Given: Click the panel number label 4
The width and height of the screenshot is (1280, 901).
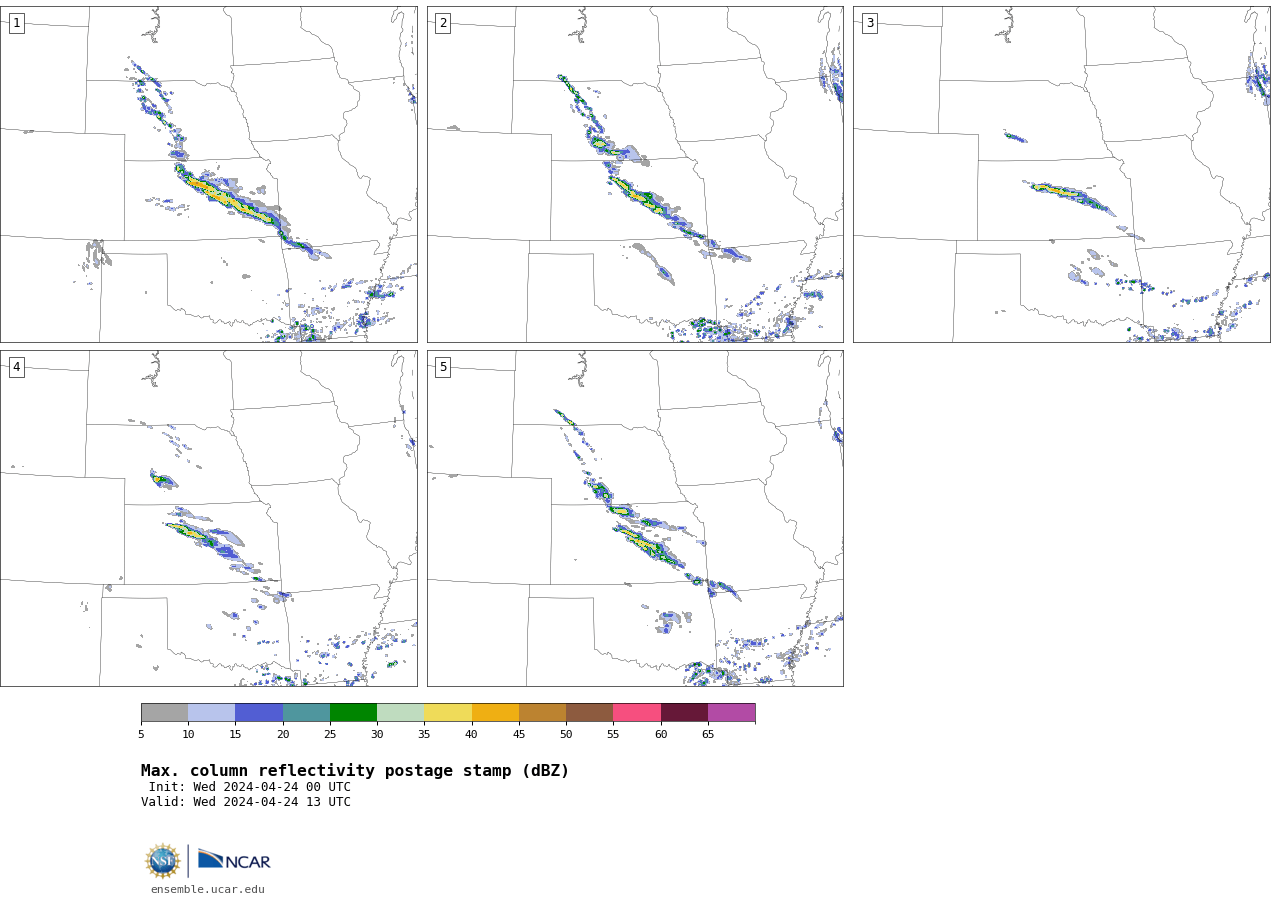Looking at the screenshot, I should pos(16,367).
